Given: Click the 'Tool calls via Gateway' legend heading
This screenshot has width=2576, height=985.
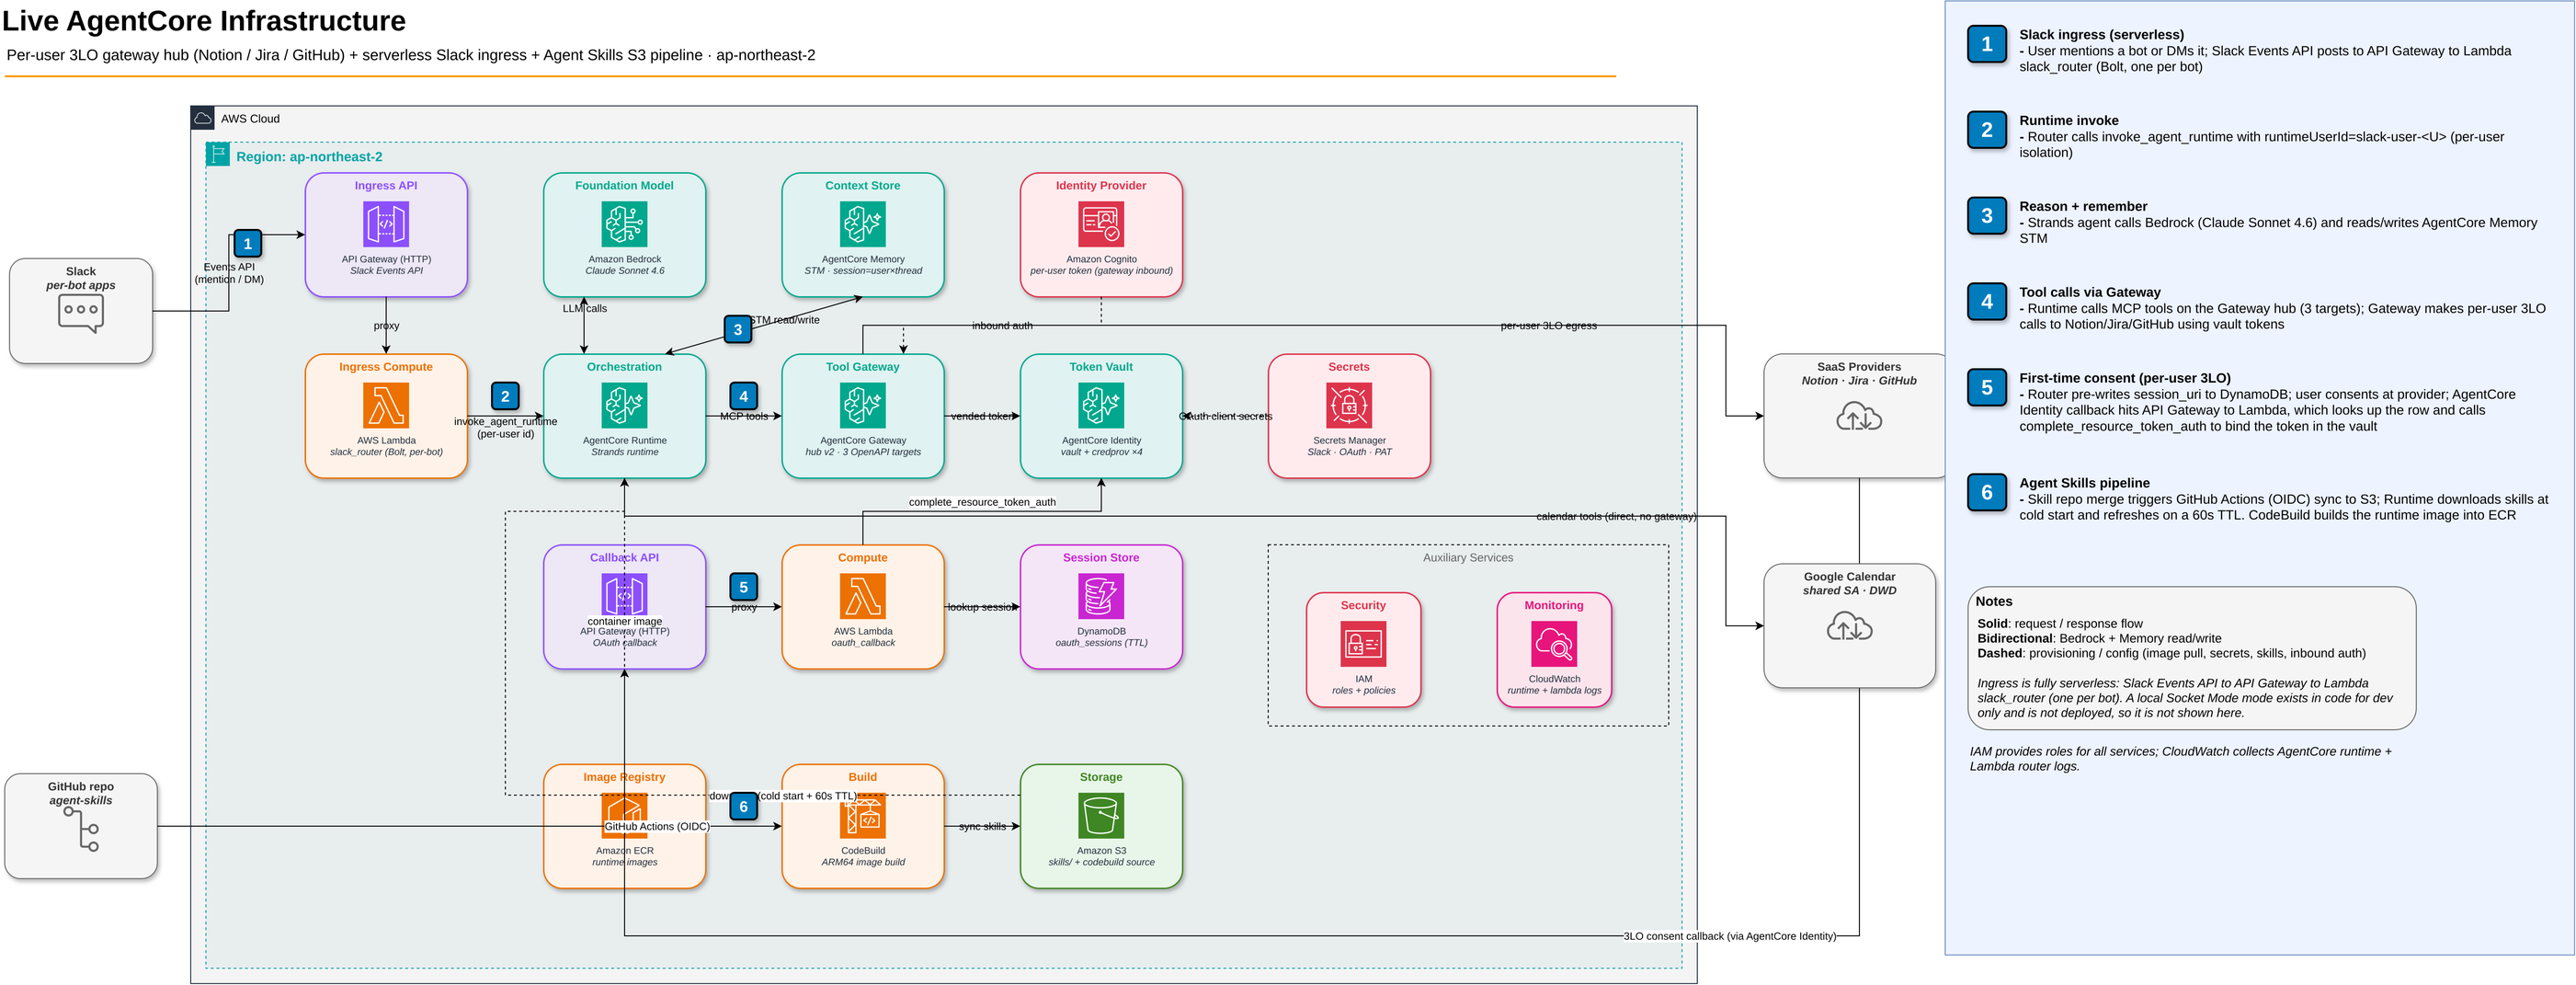Looking at the screenshot, I should coord(2089,292).
